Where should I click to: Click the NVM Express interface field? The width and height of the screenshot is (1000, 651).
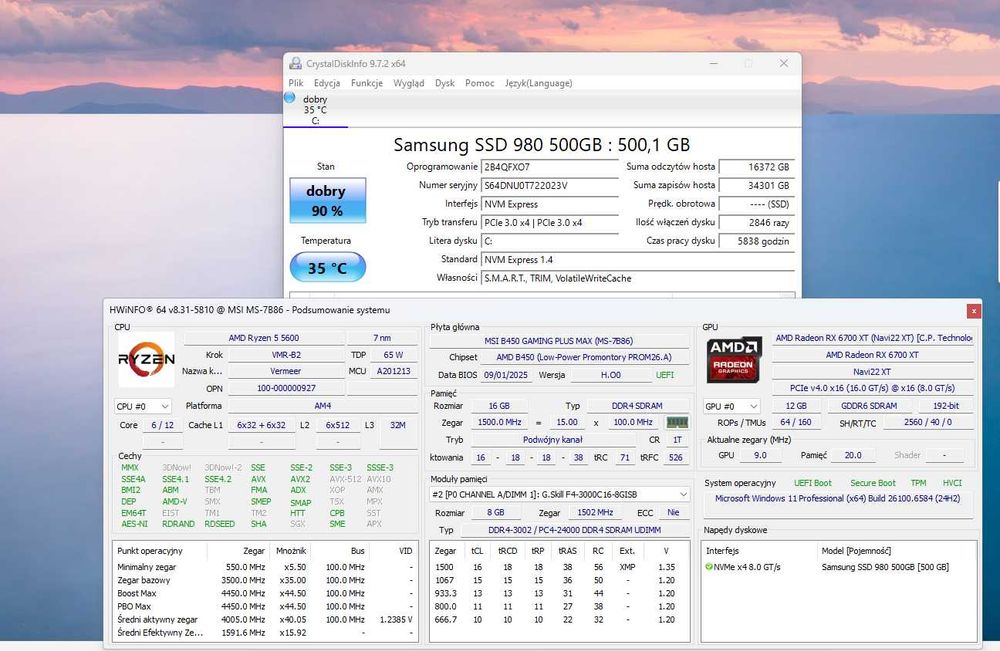click(x=550, y=204)
